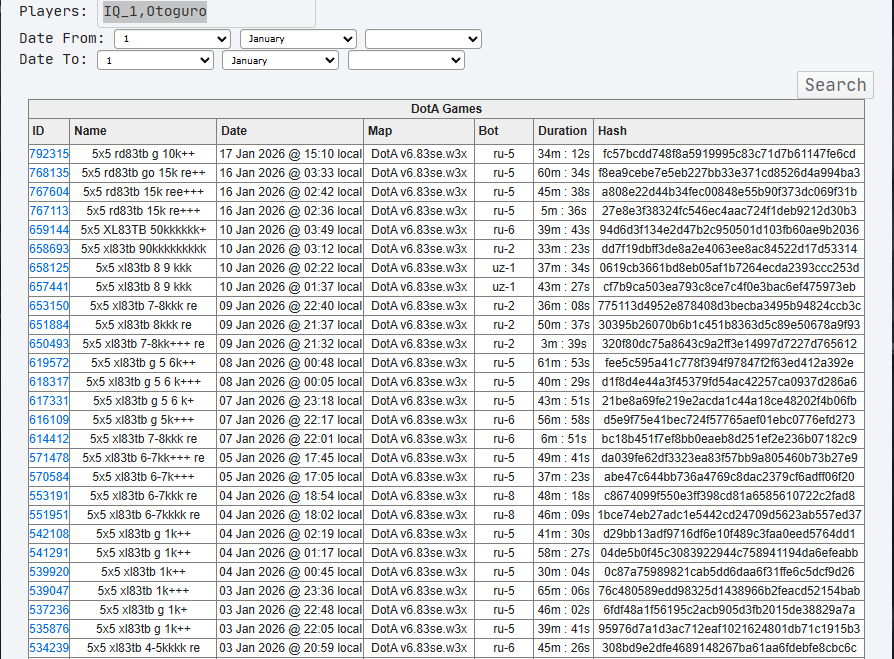Open game ID 534239 link

tap(49, 648)
